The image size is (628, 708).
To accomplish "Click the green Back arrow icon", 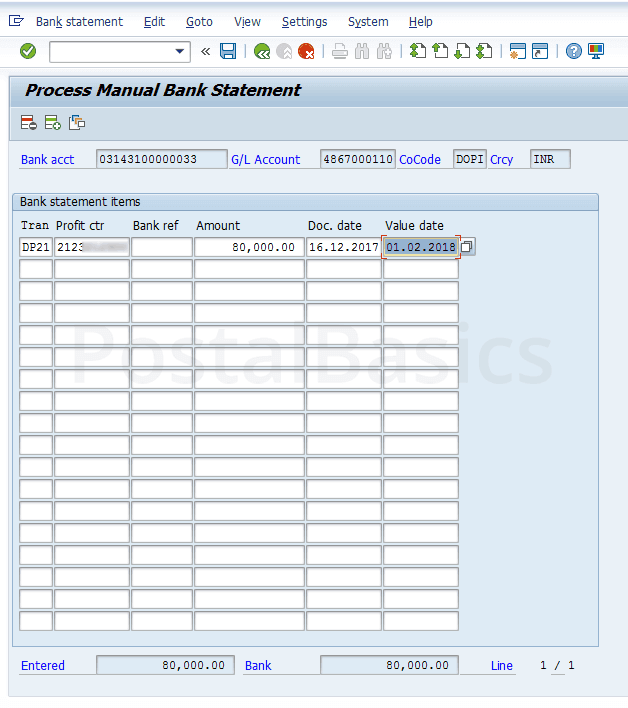I will click(x=262, y=51).
